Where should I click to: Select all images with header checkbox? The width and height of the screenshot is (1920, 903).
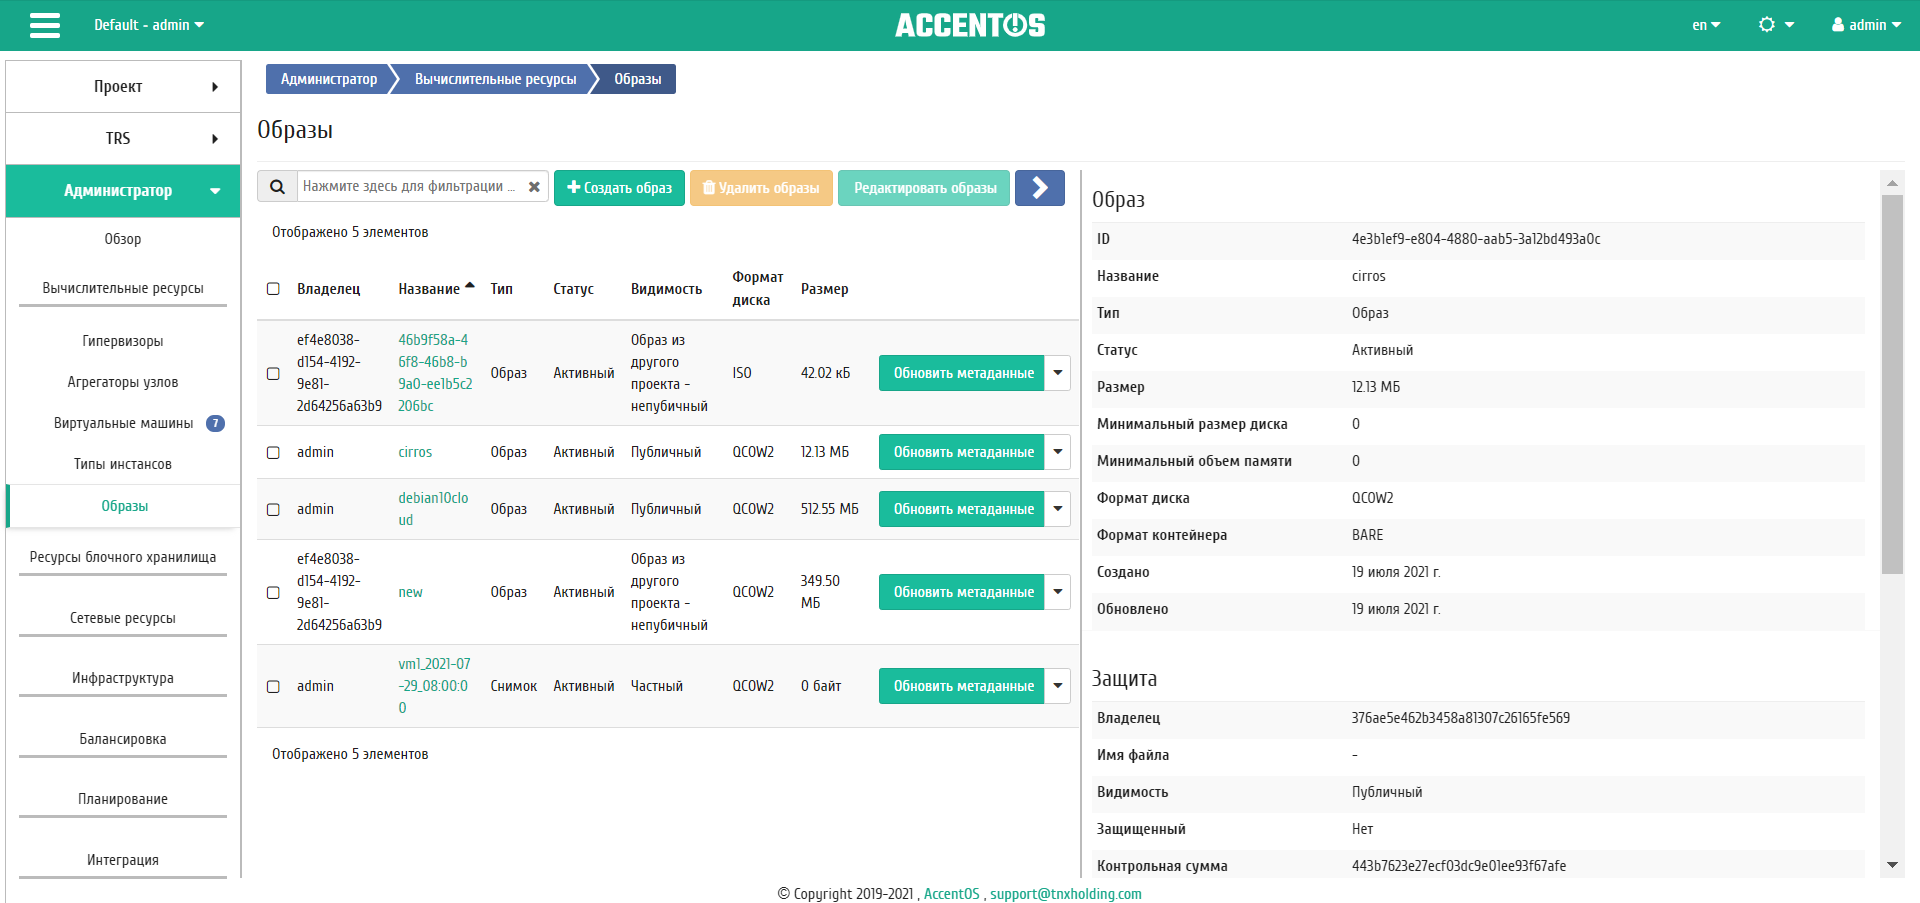point(273,289)
